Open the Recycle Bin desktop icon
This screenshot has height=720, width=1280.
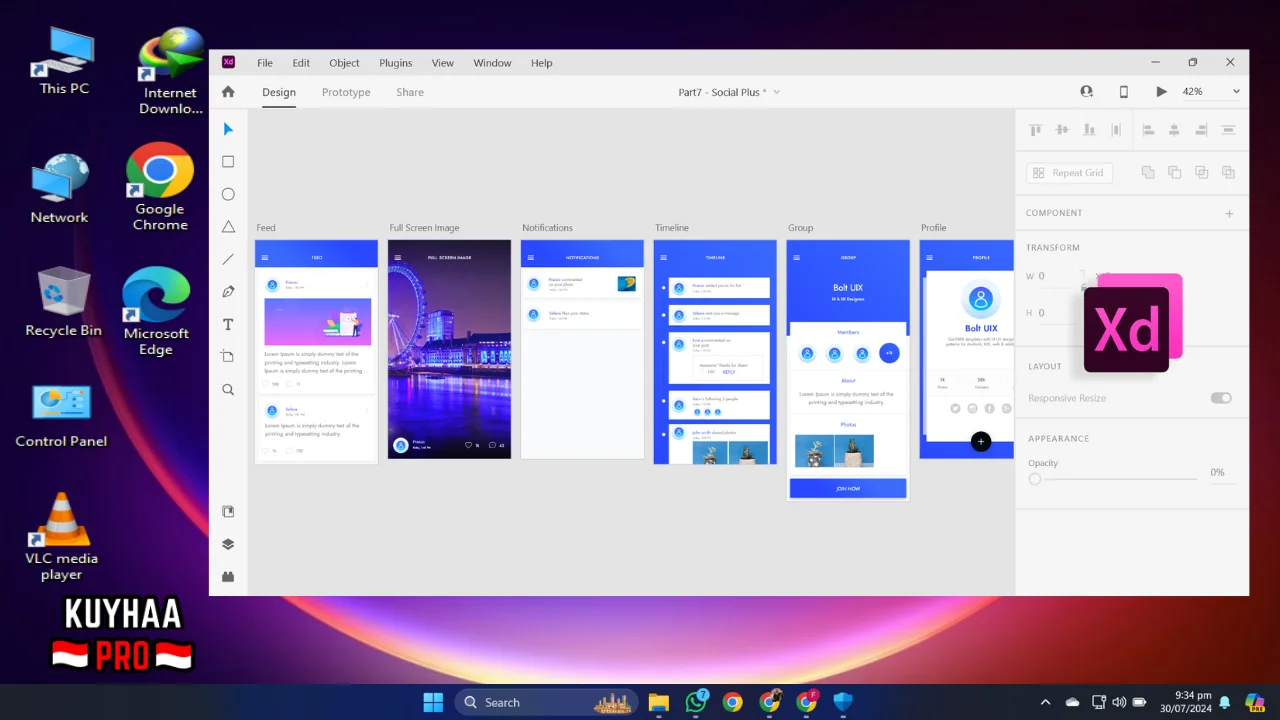[64, 301]
